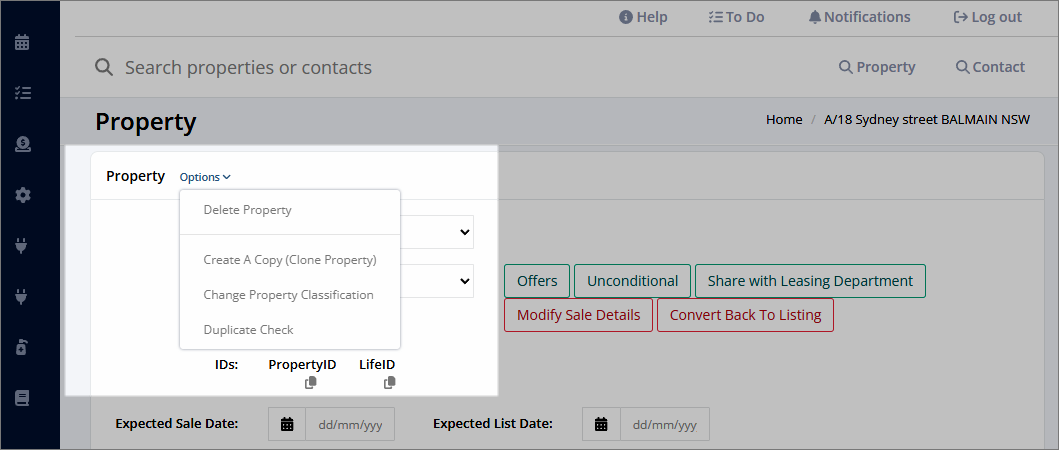This screenshot has width=1059, height=450.
Task: Expand the second select box behind the menu
Action: coord(437,281)
